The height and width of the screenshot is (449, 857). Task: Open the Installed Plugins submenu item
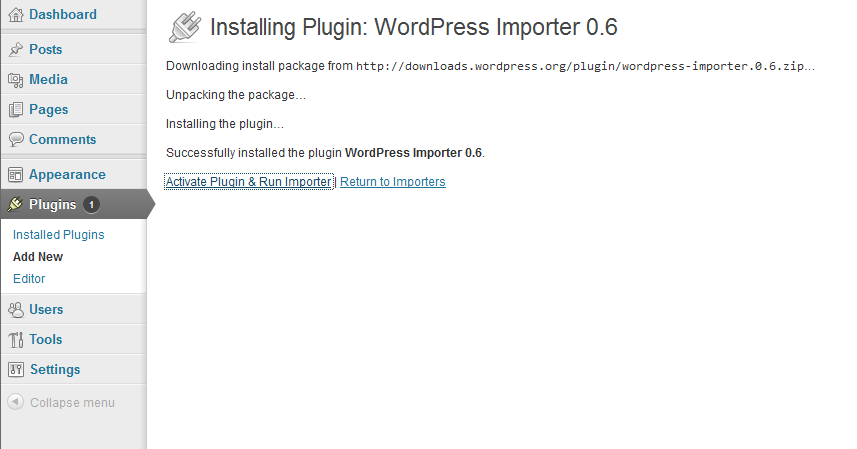coord(58,234)
